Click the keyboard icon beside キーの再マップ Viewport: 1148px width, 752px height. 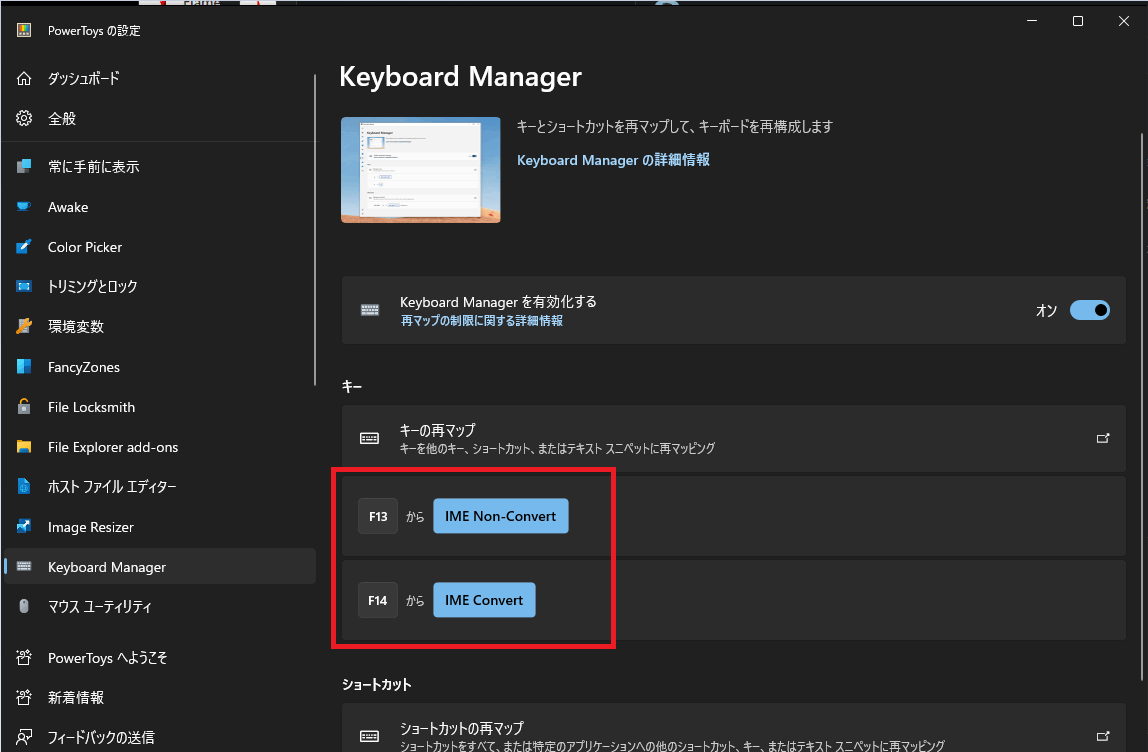pyautogui.click(x=370, y=438)
